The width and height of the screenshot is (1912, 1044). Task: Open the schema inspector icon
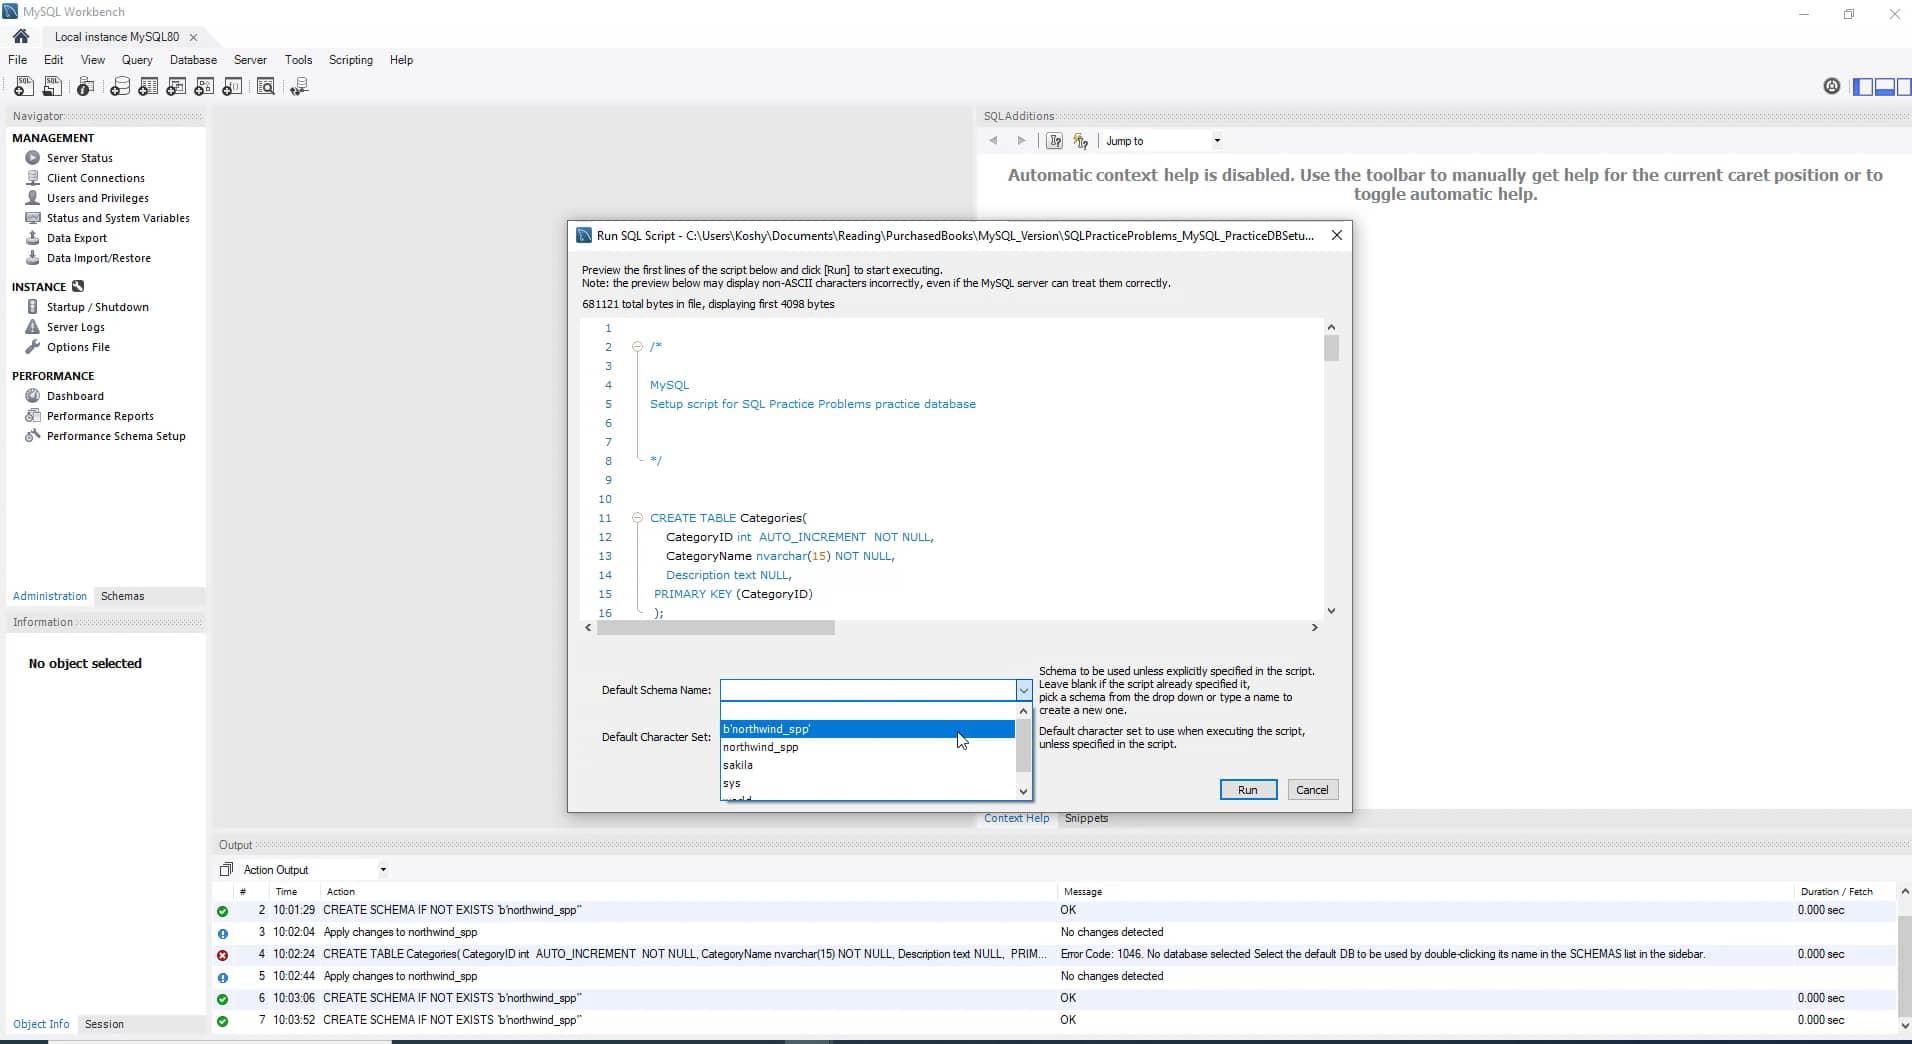click(x=86, y=87)
